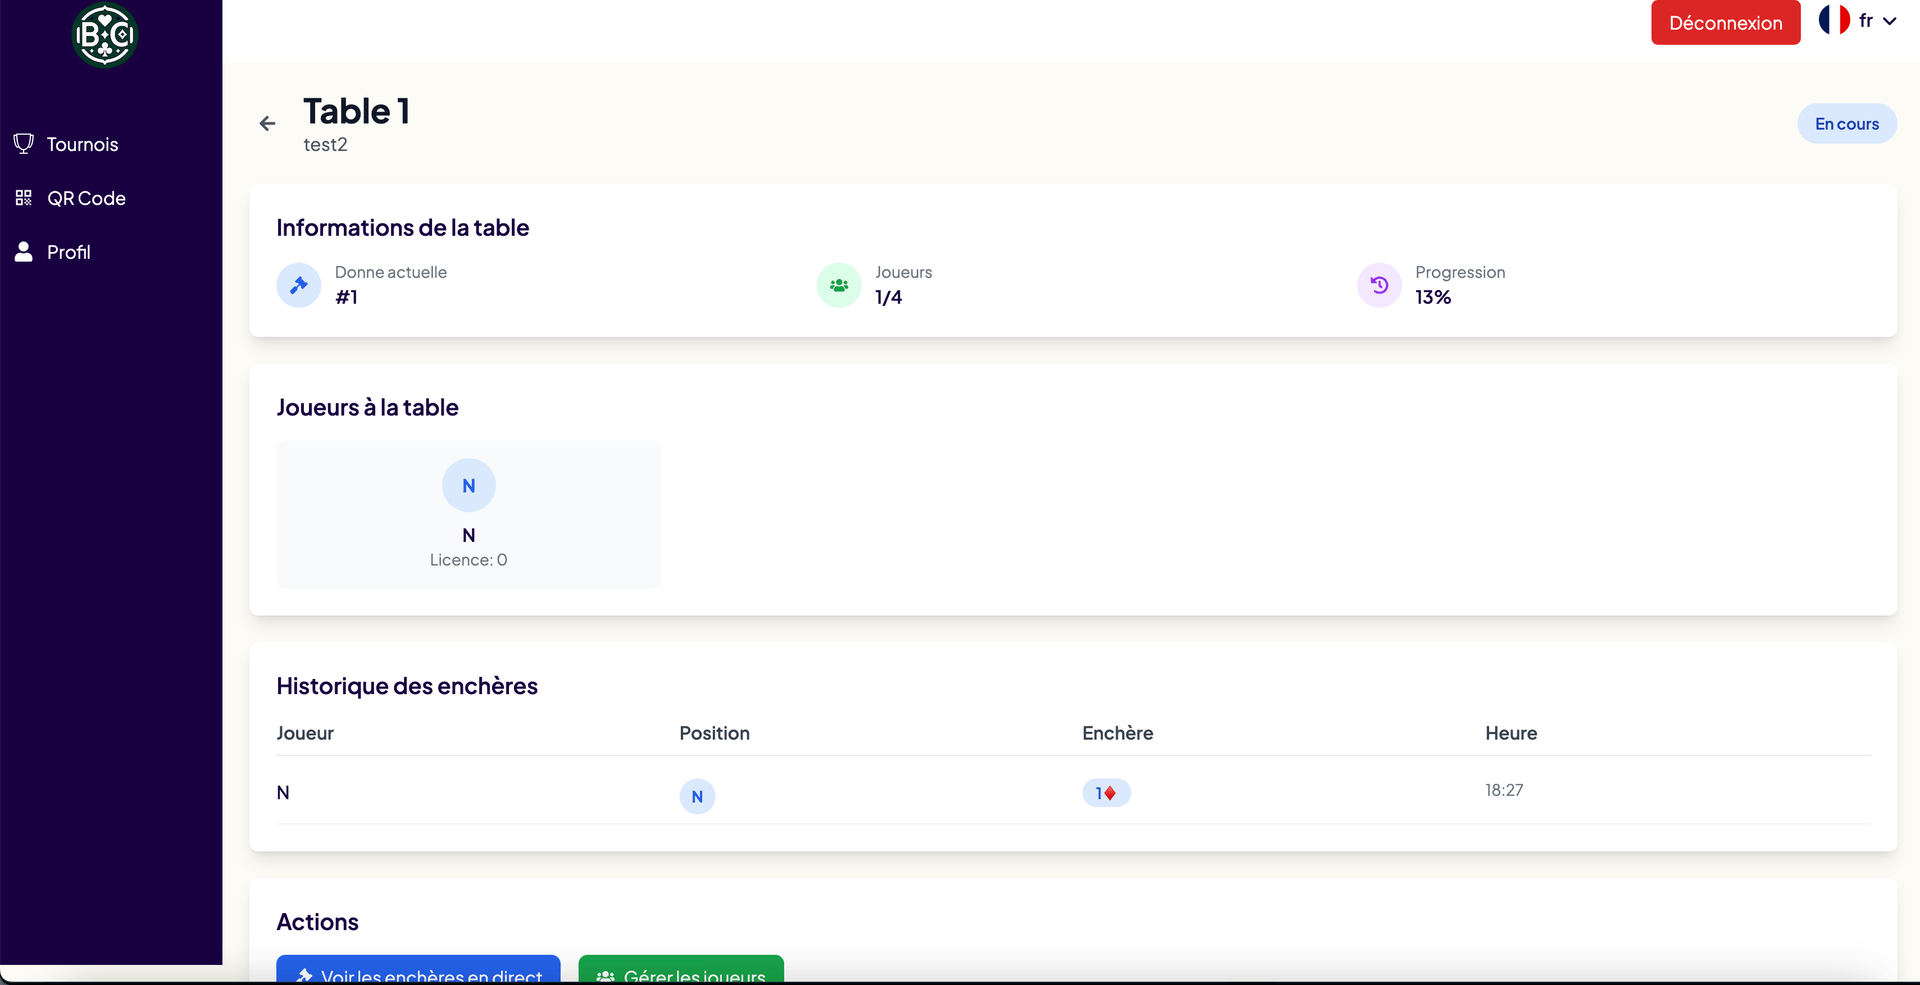Viewport: 1920px width, 985px height.
Task: Click the QR code grid icon
Action: 24,198
